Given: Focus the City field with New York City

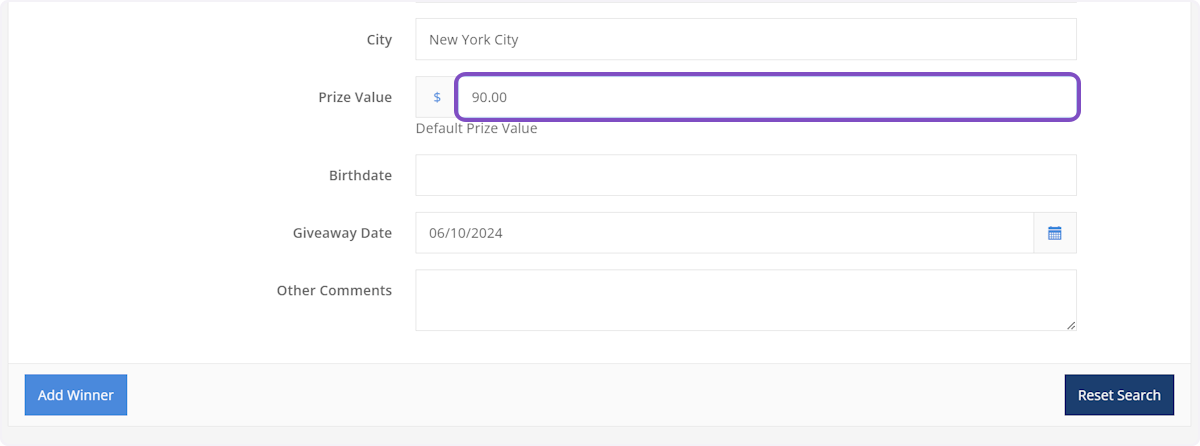Looking at the screenshot, I should click(745, 40).
